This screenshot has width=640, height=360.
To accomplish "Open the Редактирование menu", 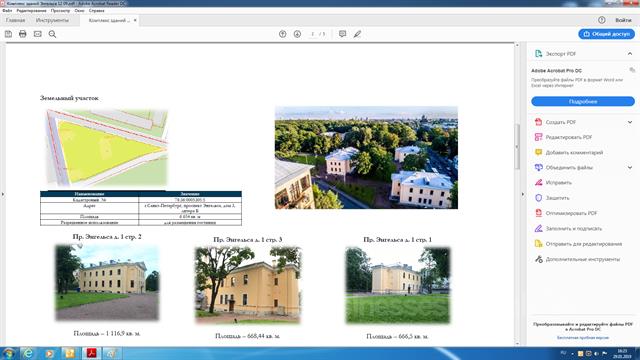I will (x=31, y=11).
